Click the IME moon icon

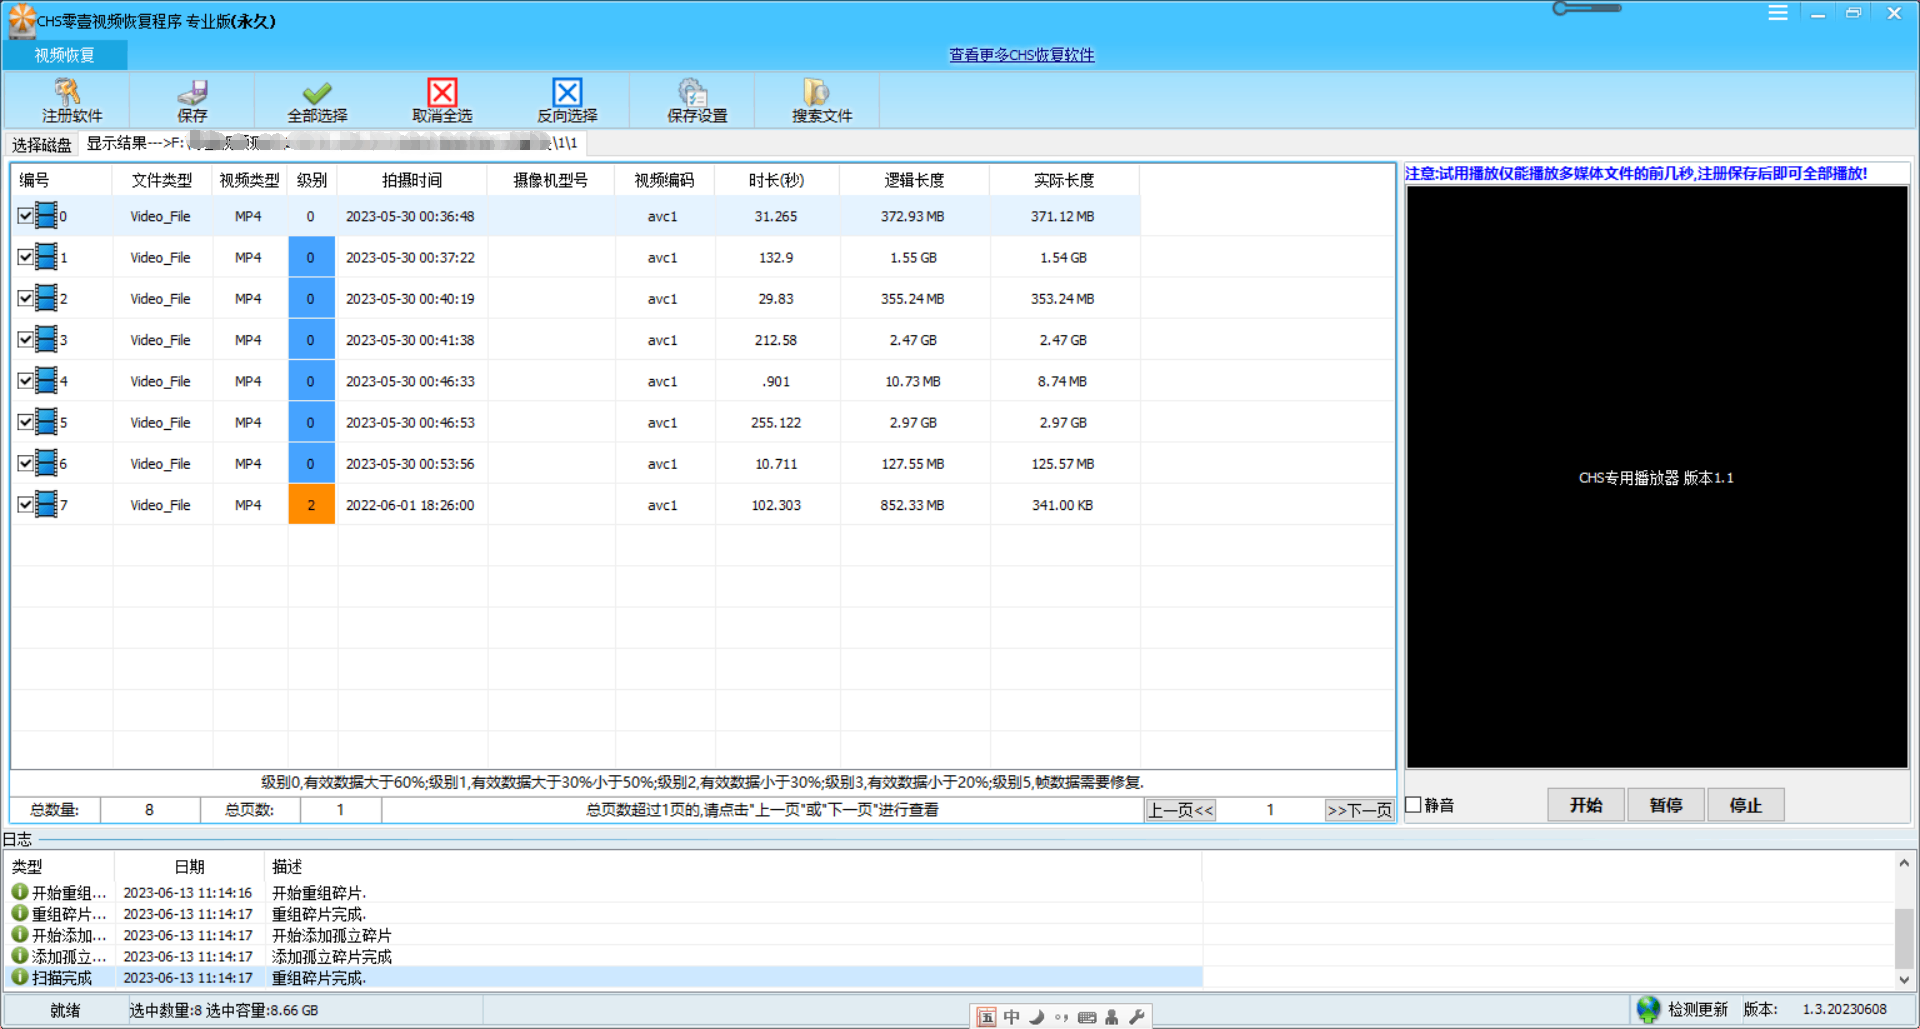click(x=1037, y=1017)
